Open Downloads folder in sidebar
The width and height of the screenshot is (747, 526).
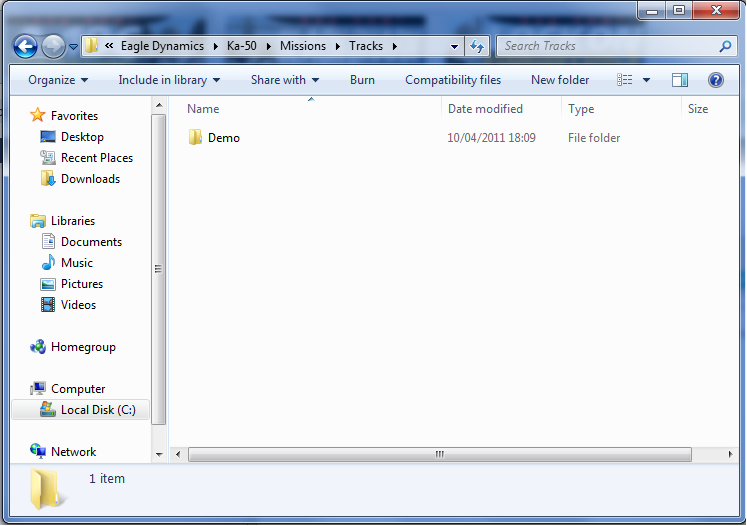pyautogui.click(x=90, y=179)
